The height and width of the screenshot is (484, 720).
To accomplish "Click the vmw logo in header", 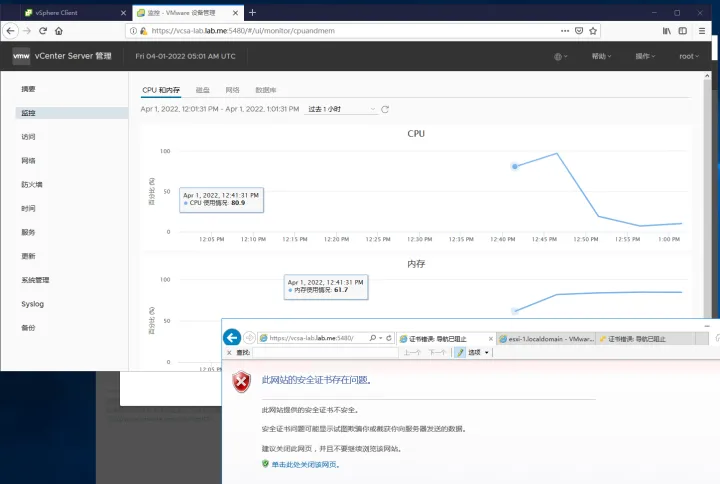I will [21, 56].
